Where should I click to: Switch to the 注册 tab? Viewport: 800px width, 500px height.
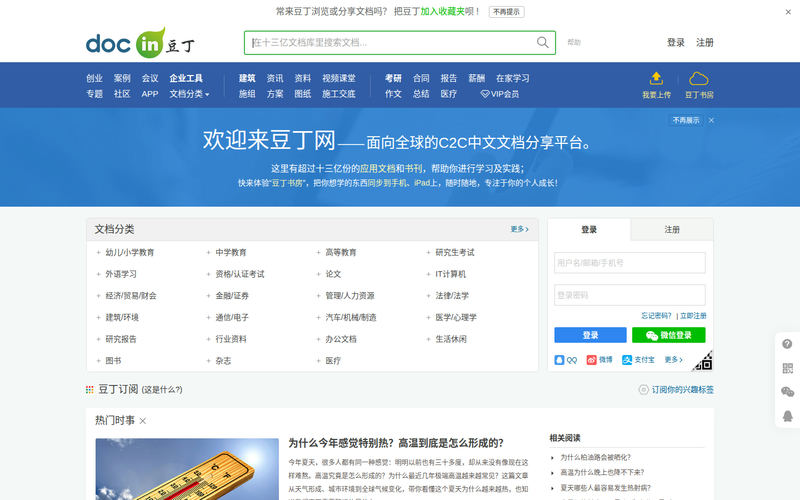click(672, 230)
